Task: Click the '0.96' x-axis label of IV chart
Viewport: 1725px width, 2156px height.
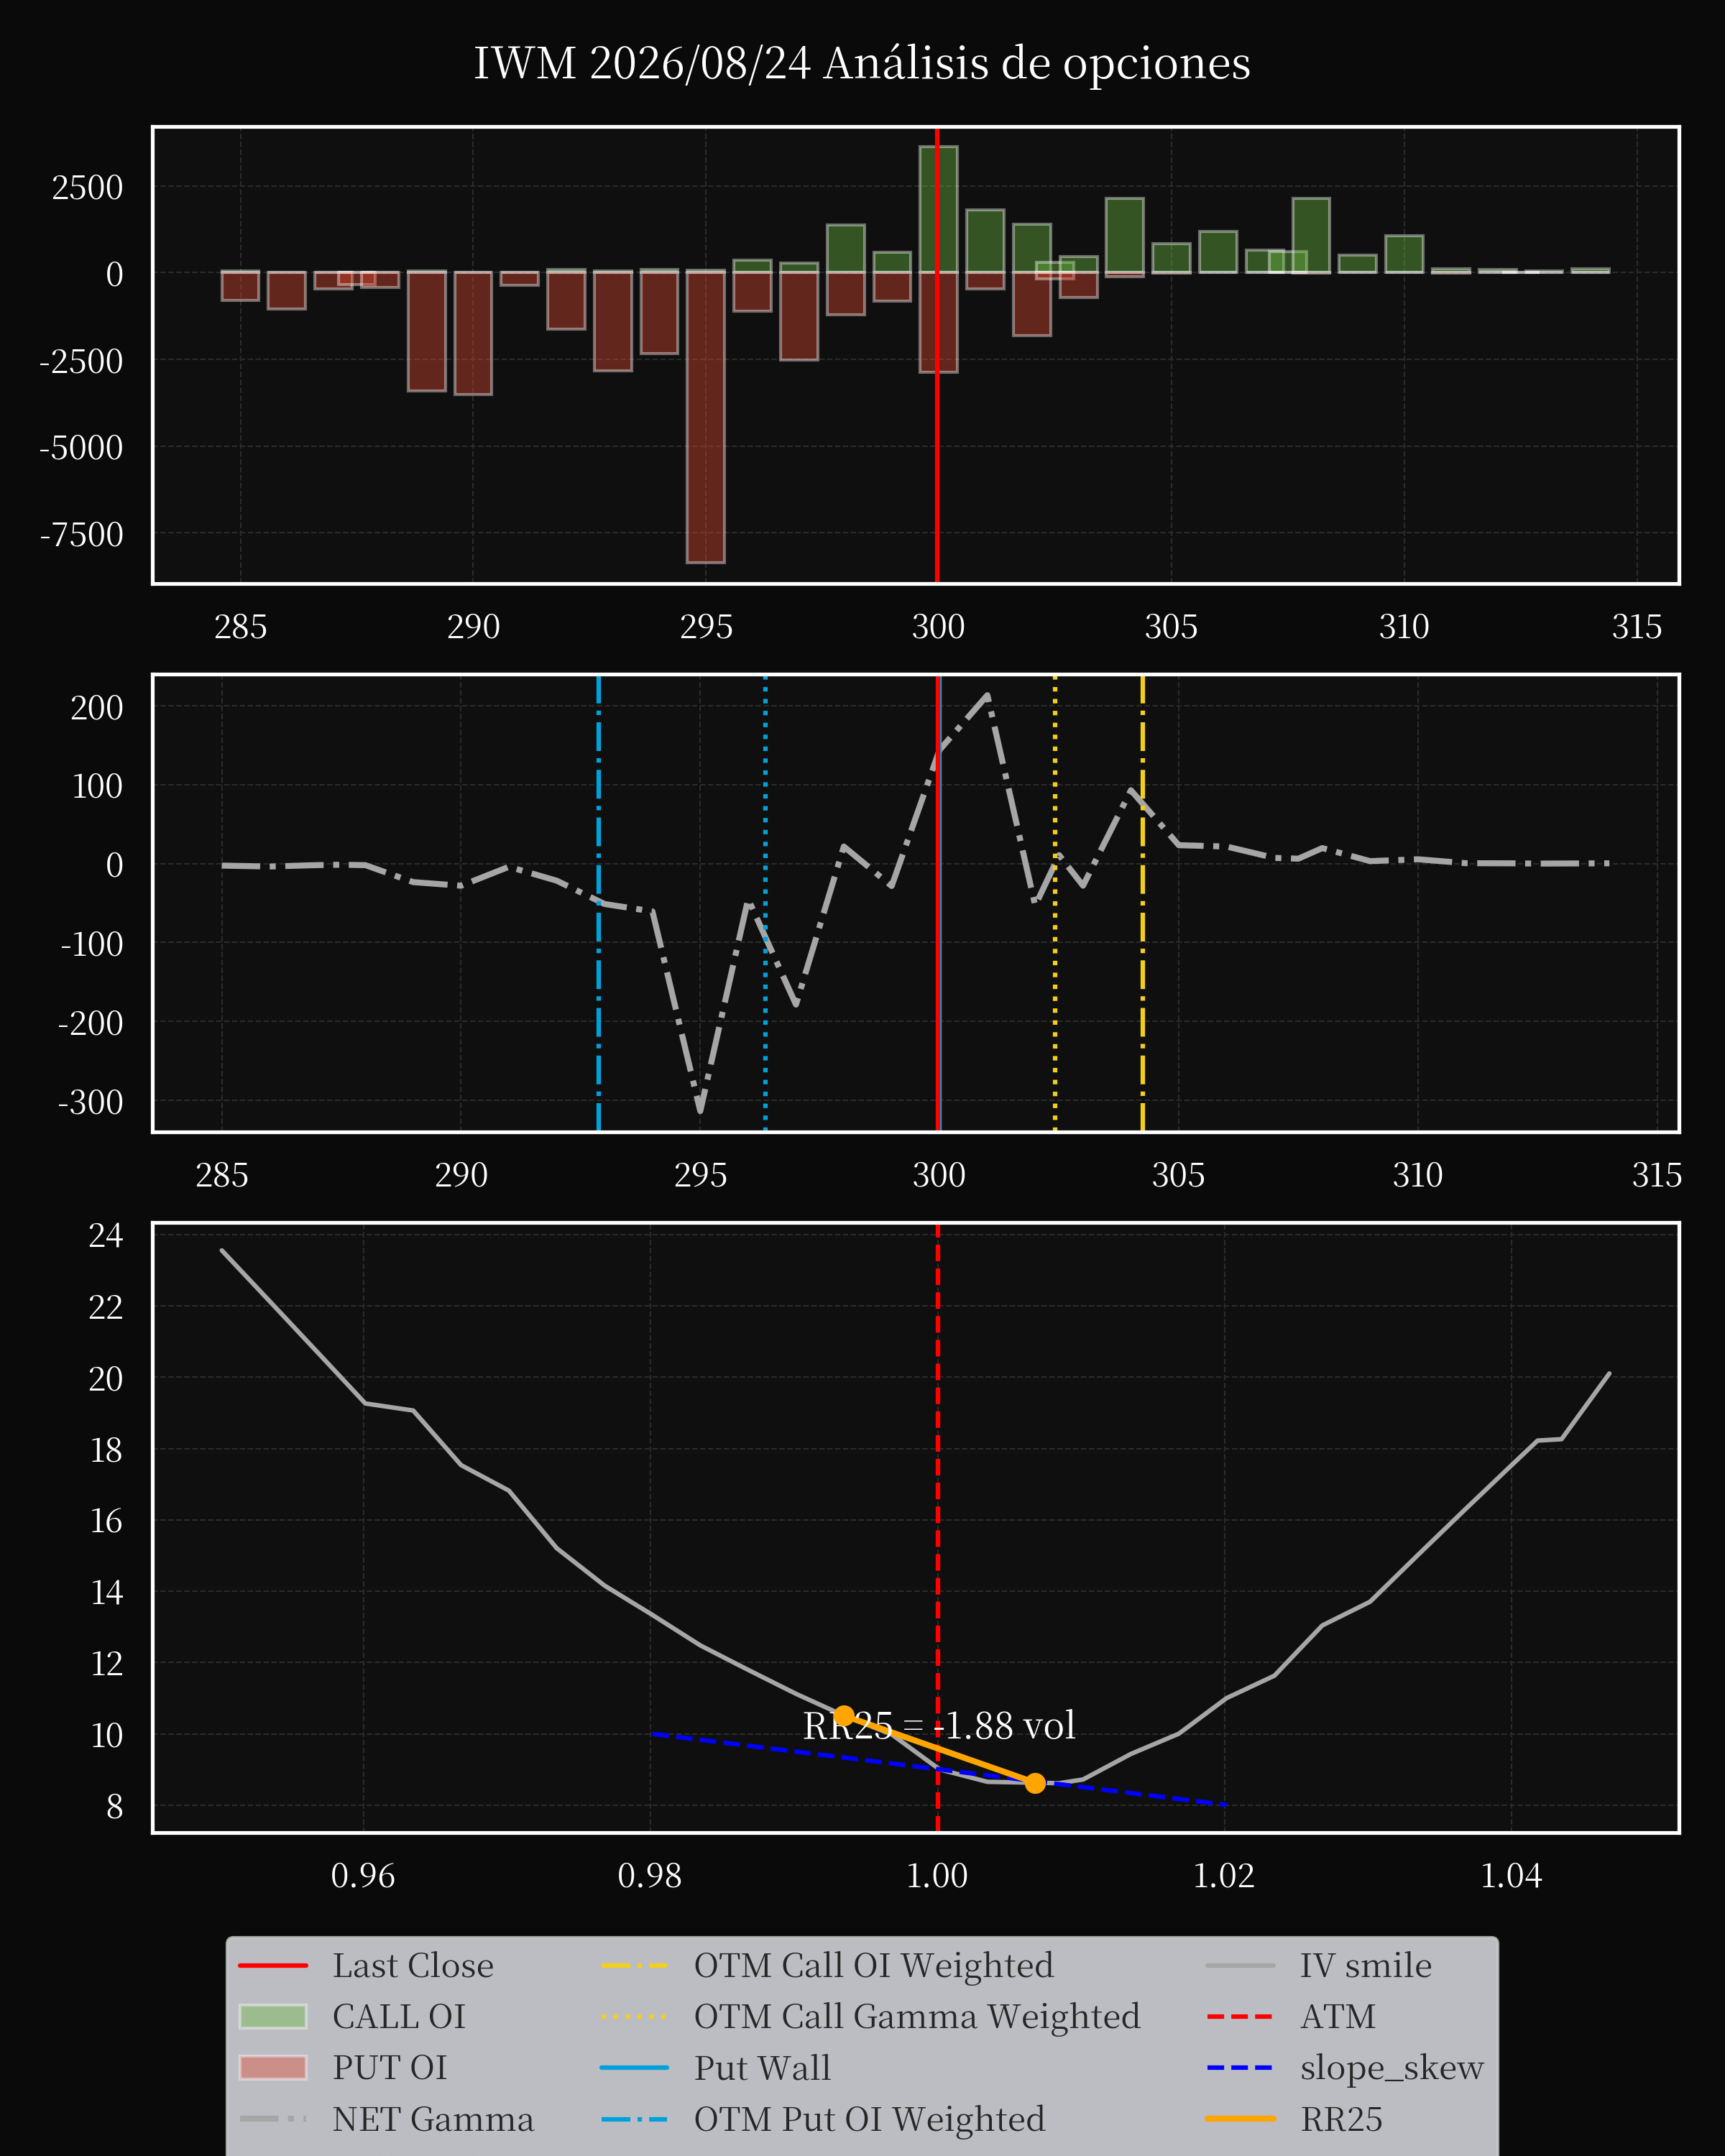Action: coord(363,1876)
